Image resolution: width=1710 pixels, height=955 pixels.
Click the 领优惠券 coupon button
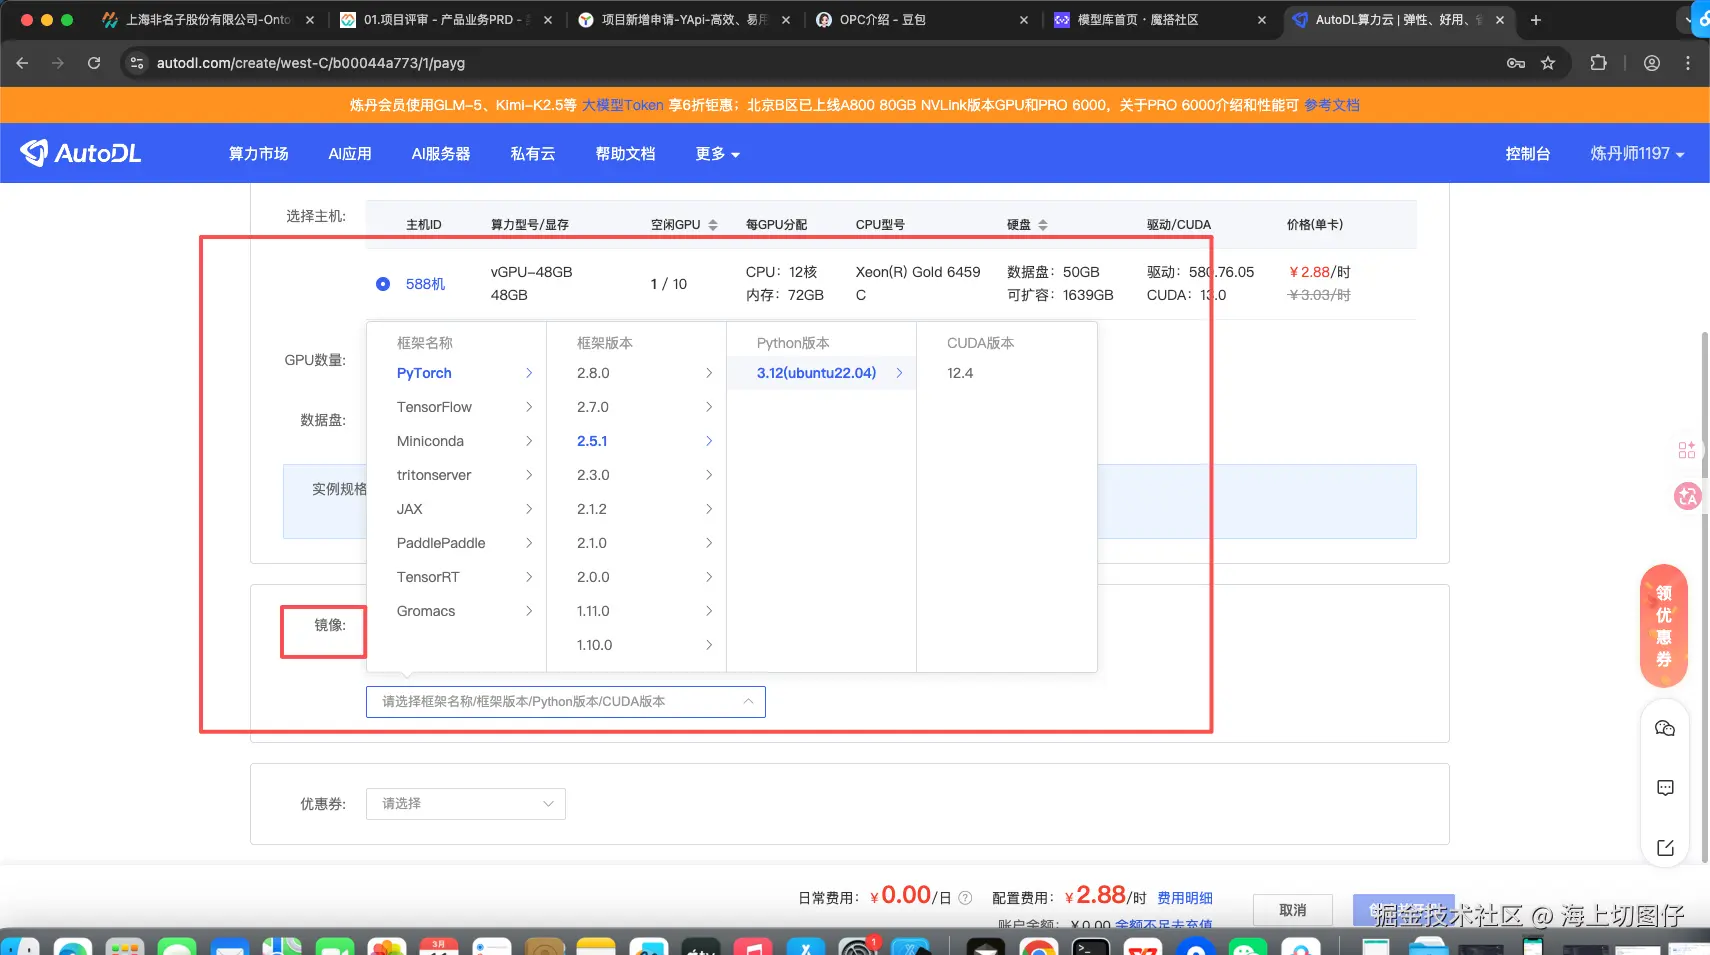pyautogui.click(x=1664, y=626)
